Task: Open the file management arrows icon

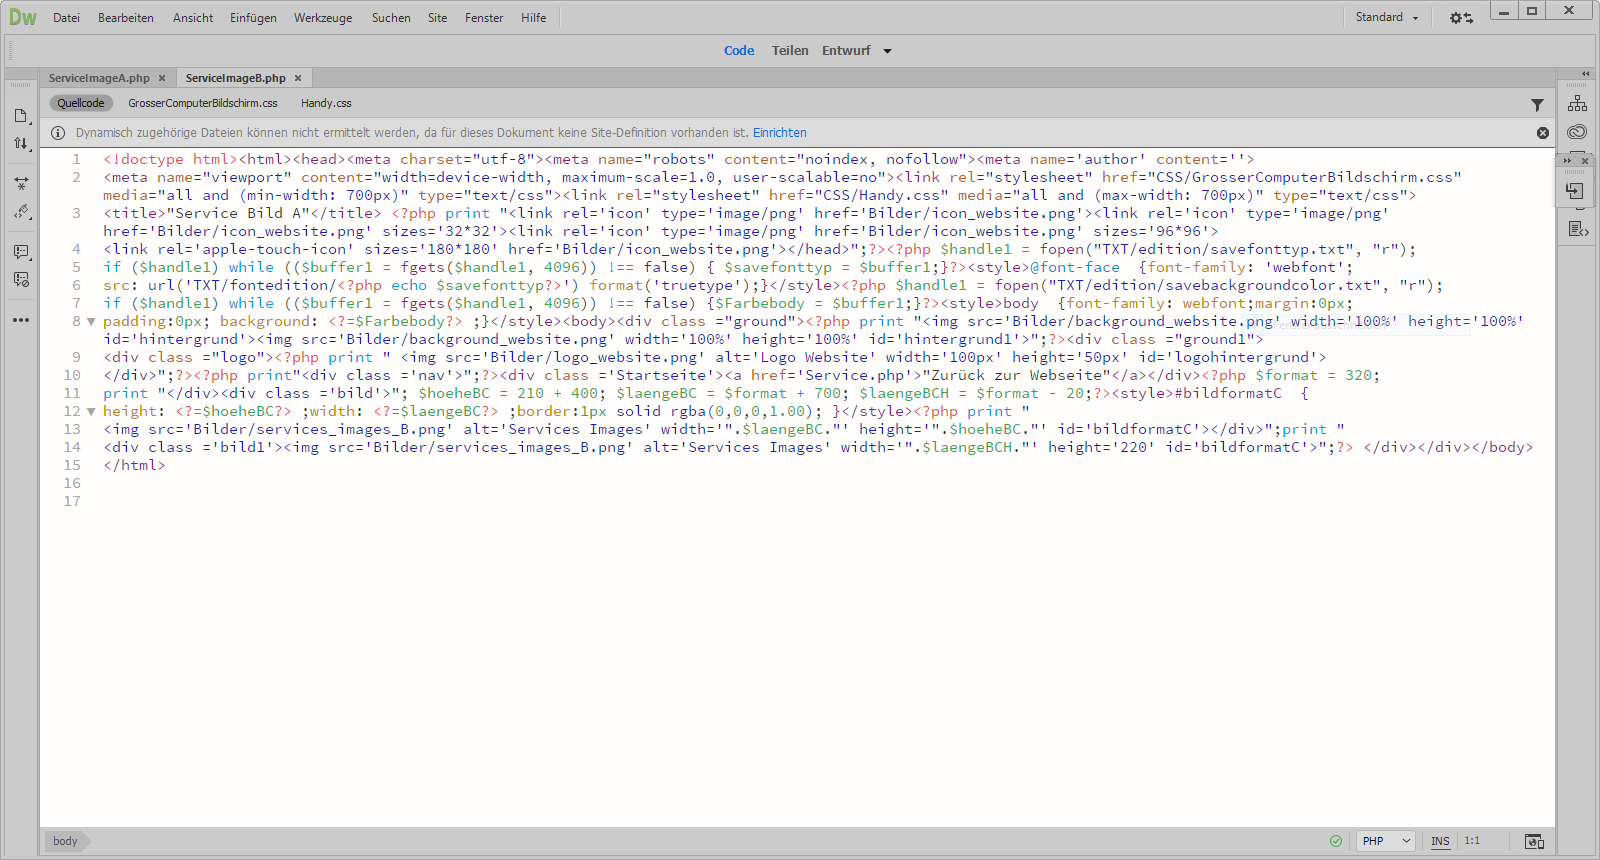Action: pos(21,144)
